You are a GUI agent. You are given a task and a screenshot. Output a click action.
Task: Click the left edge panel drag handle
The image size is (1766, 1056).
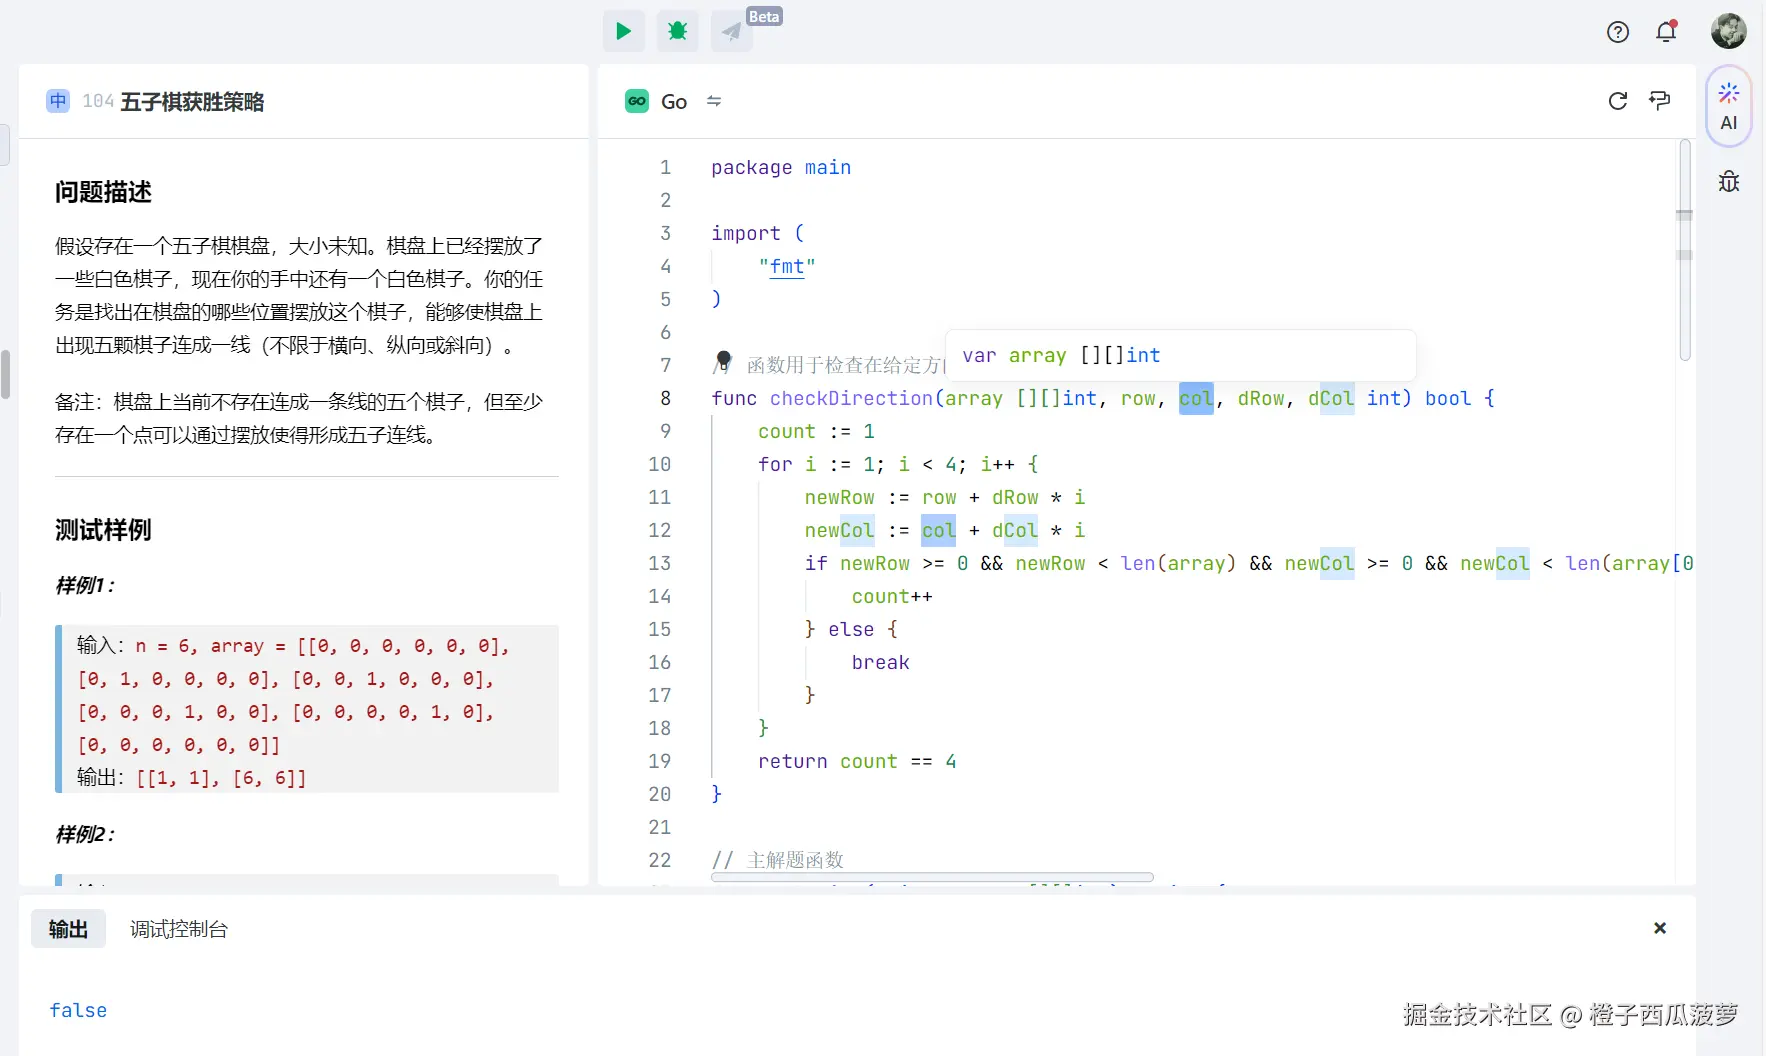coord(5,375)
